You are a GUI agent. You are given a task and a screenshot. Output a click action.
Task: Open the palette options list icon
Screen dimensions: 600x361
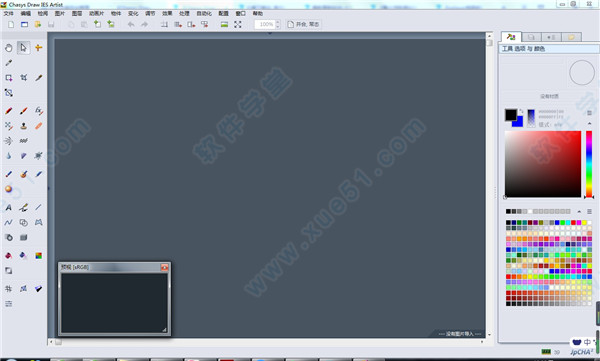pos(589,211)
